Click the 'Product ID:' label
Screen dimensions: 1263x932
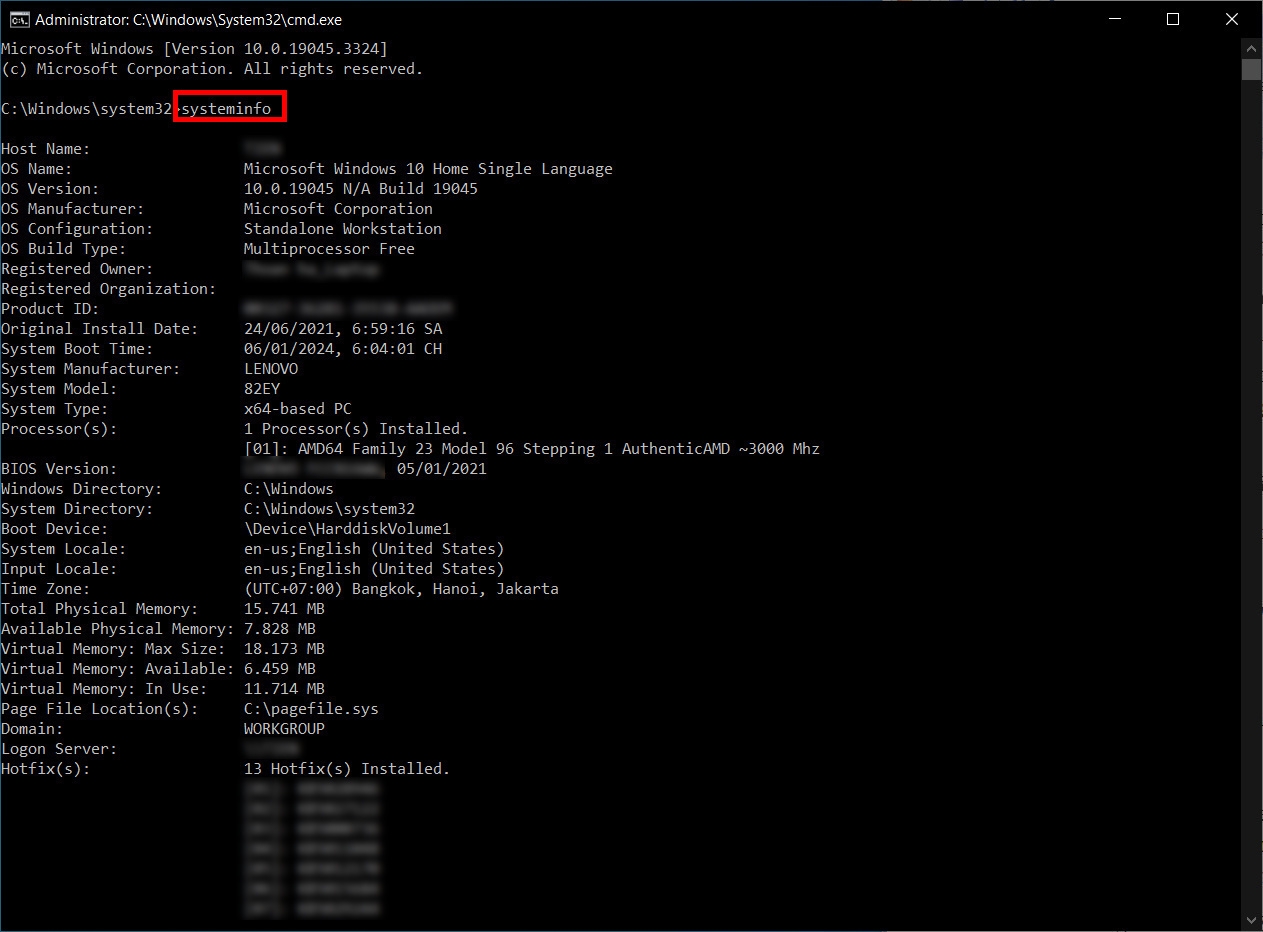50,309
